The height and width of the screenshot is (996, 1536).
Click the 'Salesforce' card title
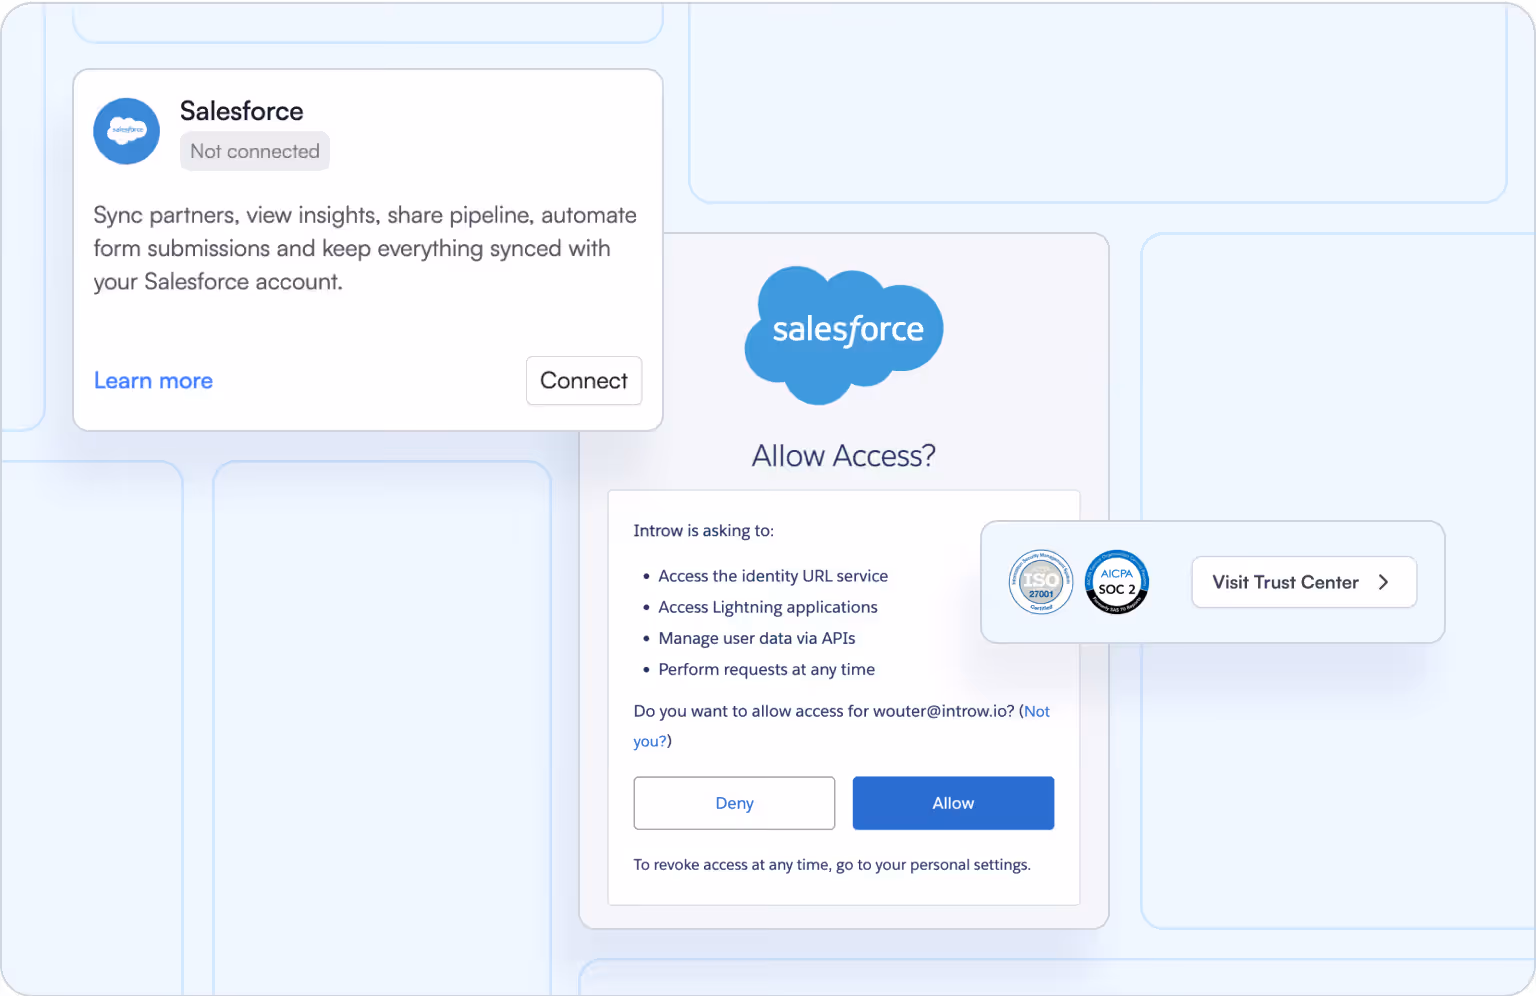242,111
